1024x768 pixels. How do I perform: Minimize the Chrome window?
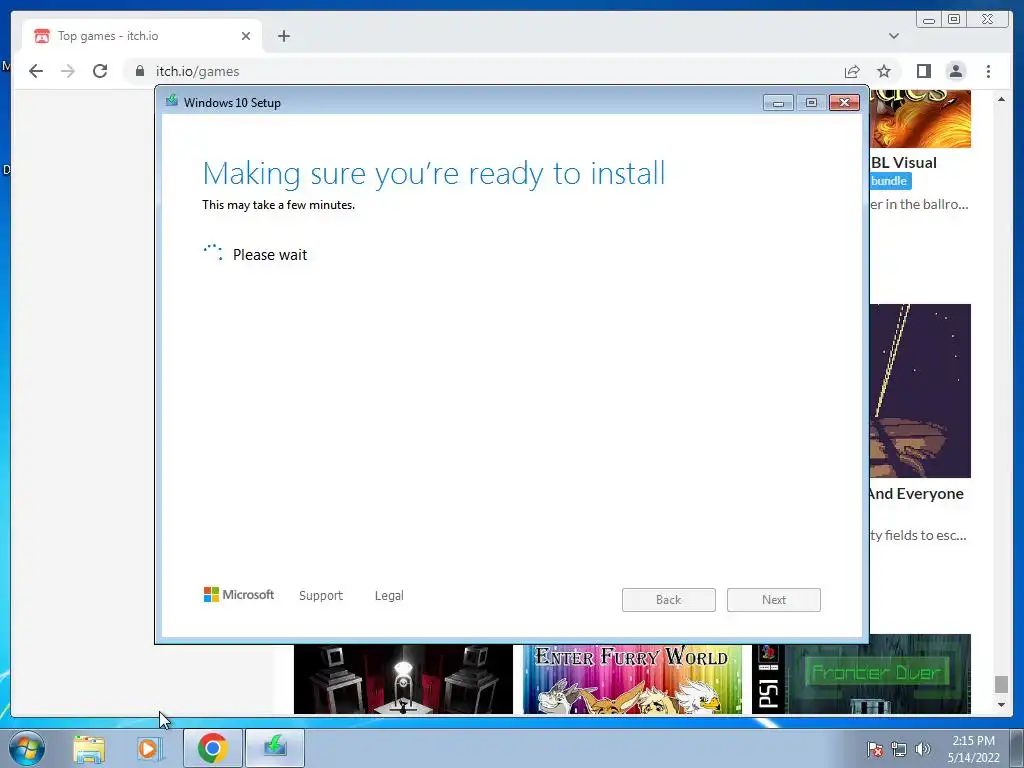point(929,20)
